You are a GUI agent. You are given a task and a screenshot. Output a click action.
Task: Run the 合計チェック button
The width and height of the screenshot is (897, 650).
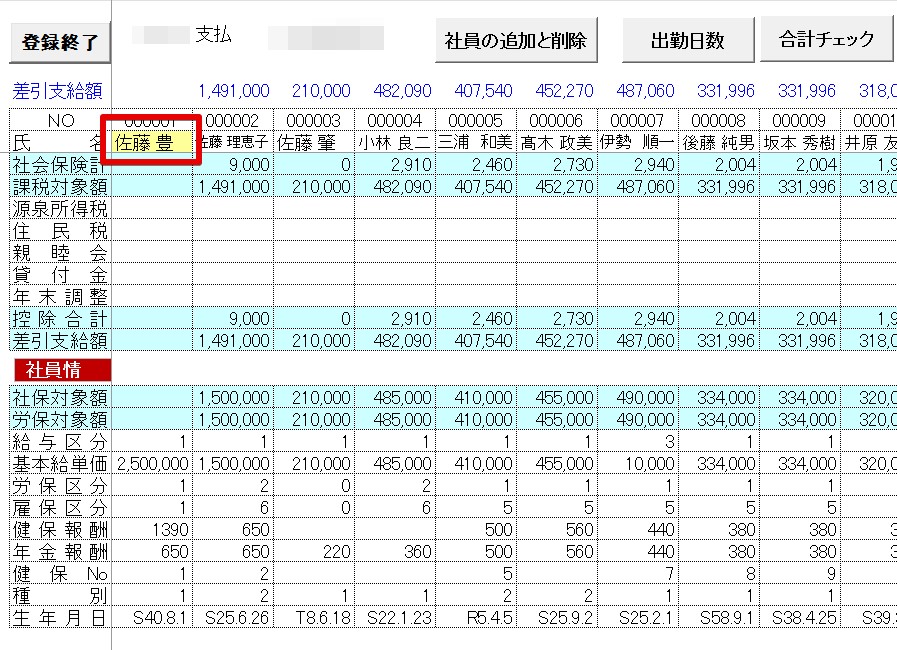(x=826, y=39)
